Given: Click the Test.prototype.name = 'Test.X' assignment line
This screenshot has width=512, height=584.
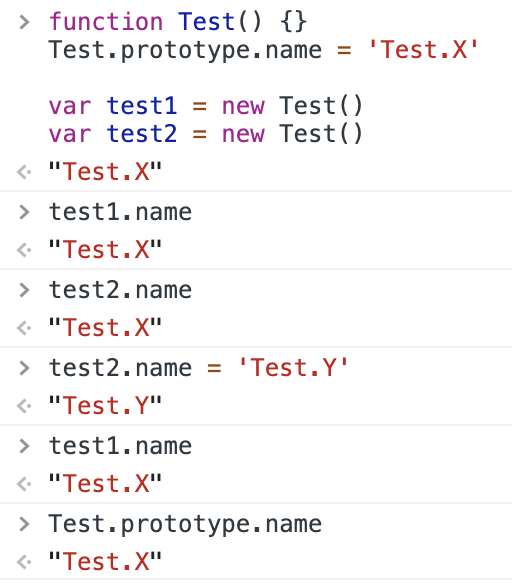Looking at the screenshot, I should pos(264,50).
